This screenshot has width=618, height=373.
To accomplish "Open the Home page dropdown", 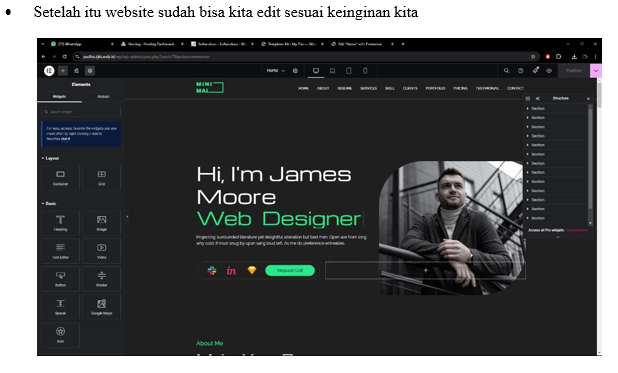I will click(x=275, y=71).
